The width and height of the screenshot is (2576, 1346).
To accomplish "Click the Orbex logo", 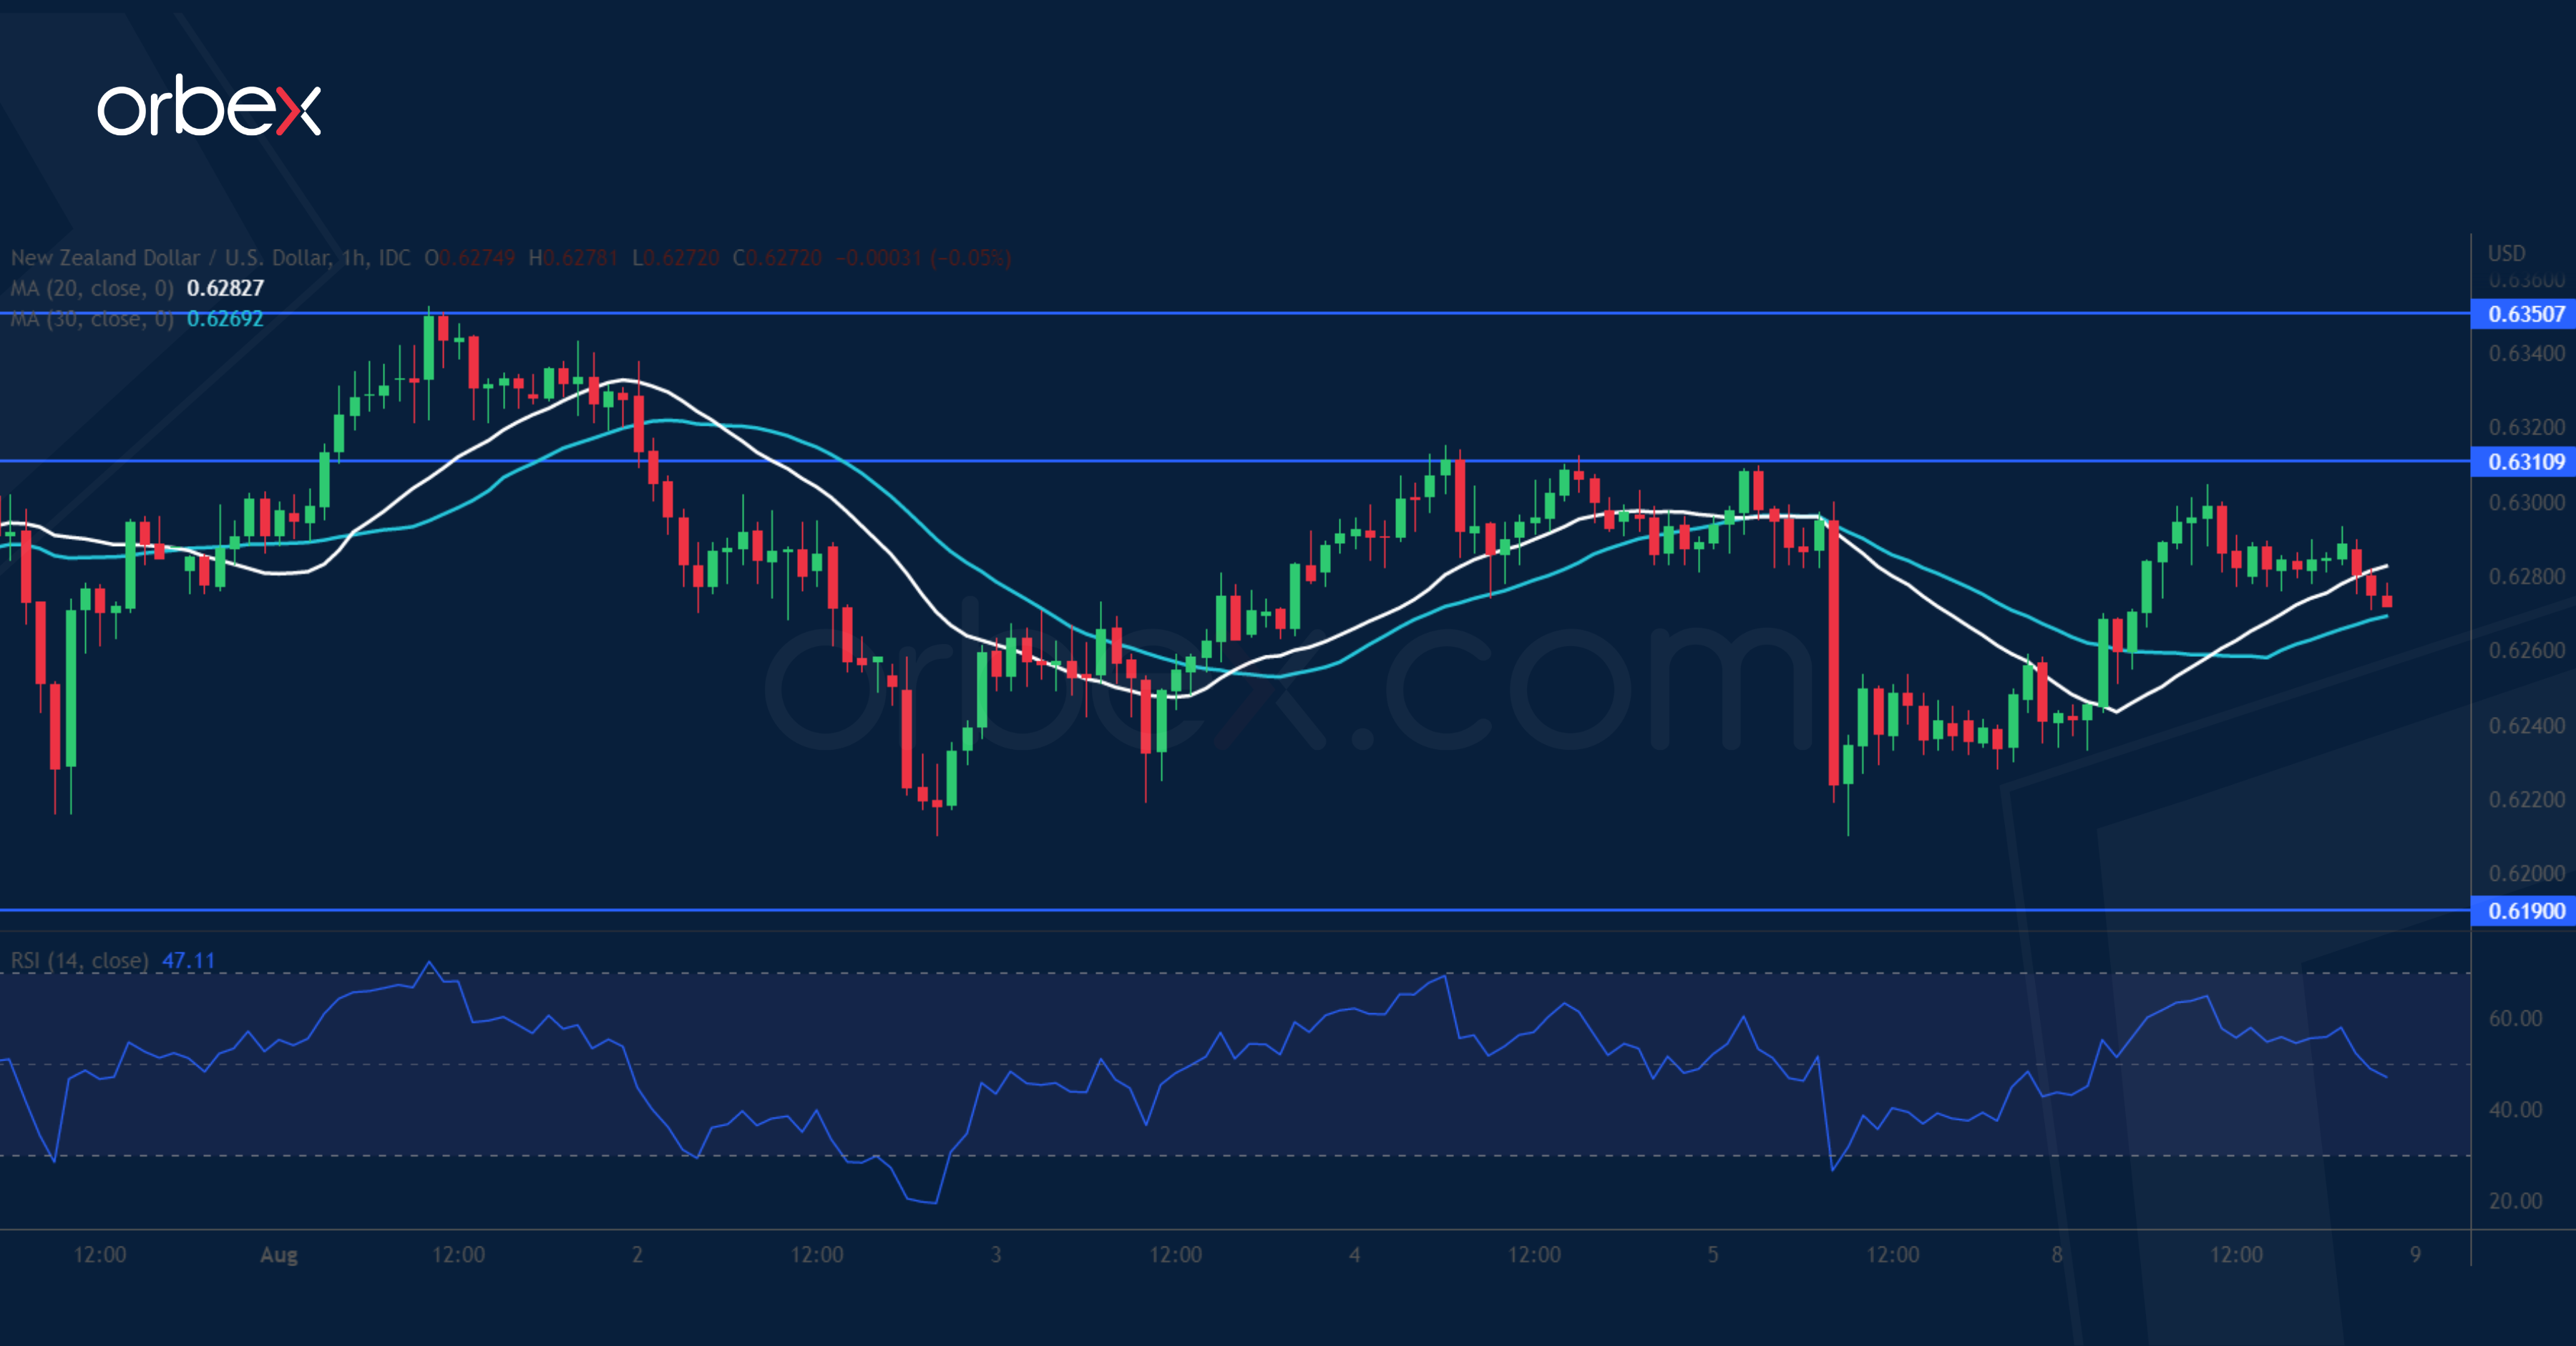I will tap(209, 106).
